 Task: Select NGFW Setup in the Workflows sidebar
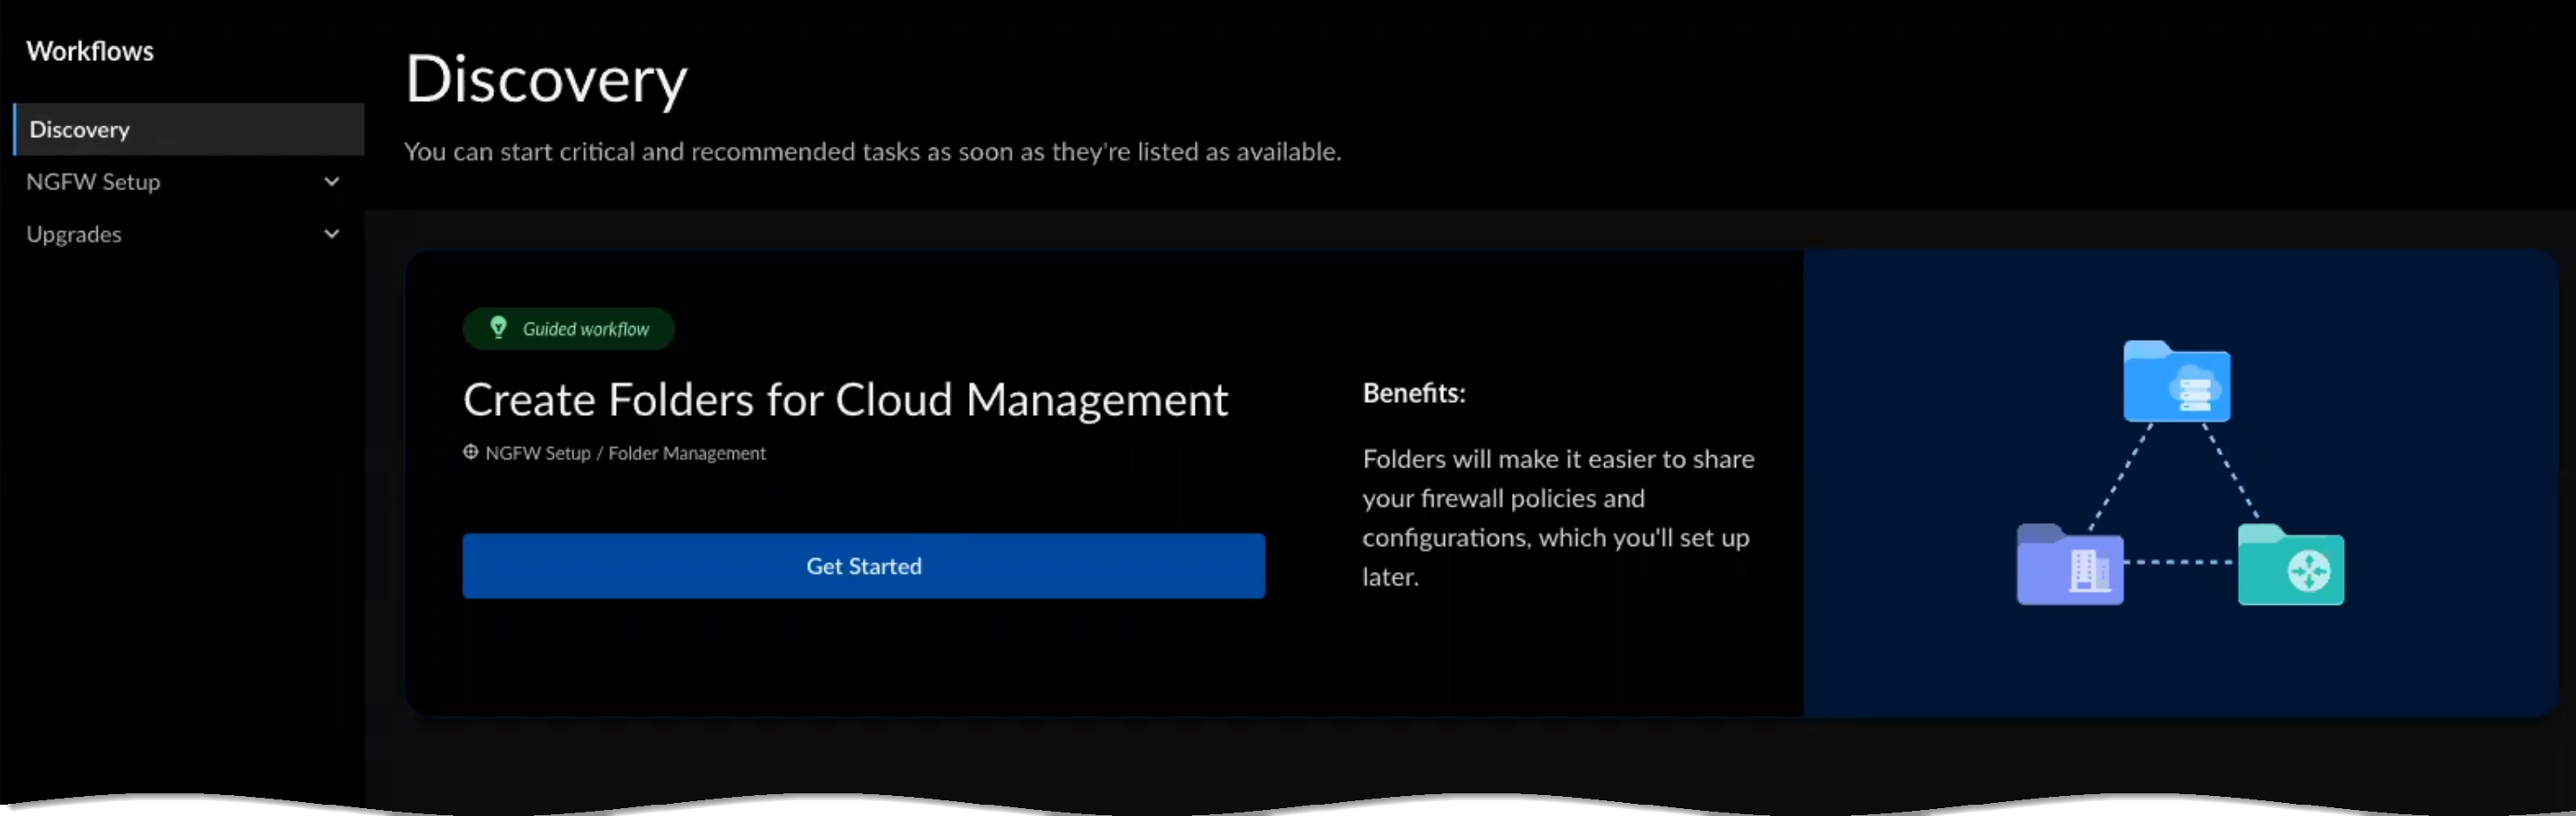tap(93, 182)
